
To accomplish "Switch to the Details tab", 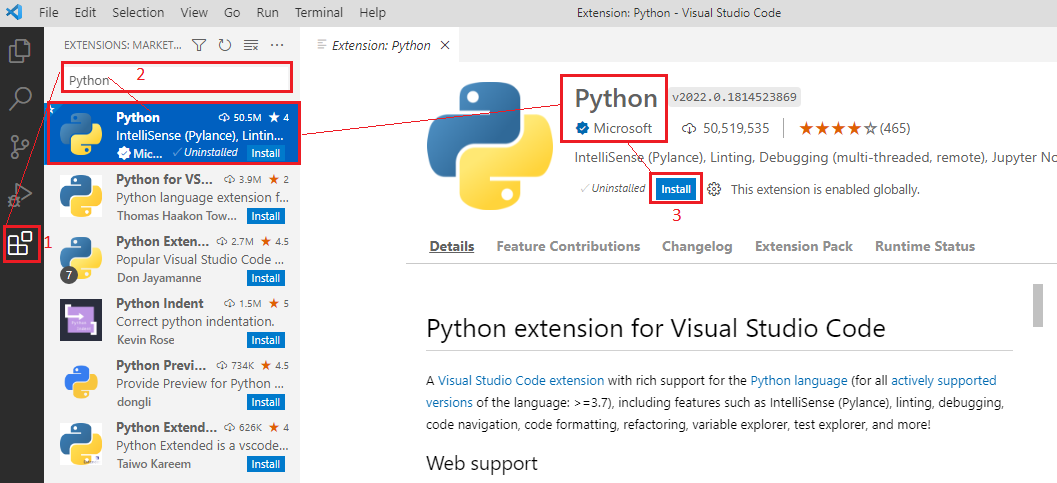I will click(x=452, y=247).
